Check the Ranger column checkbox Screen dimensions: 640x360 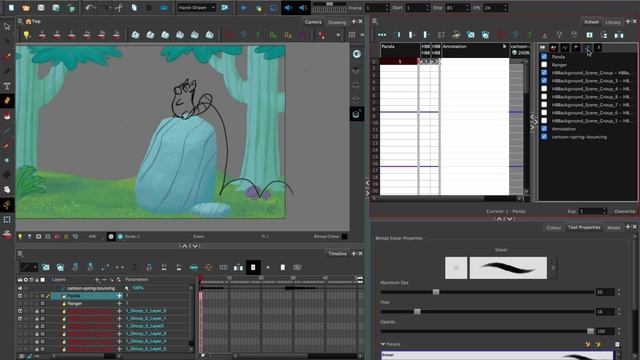(x=544, y=64)
